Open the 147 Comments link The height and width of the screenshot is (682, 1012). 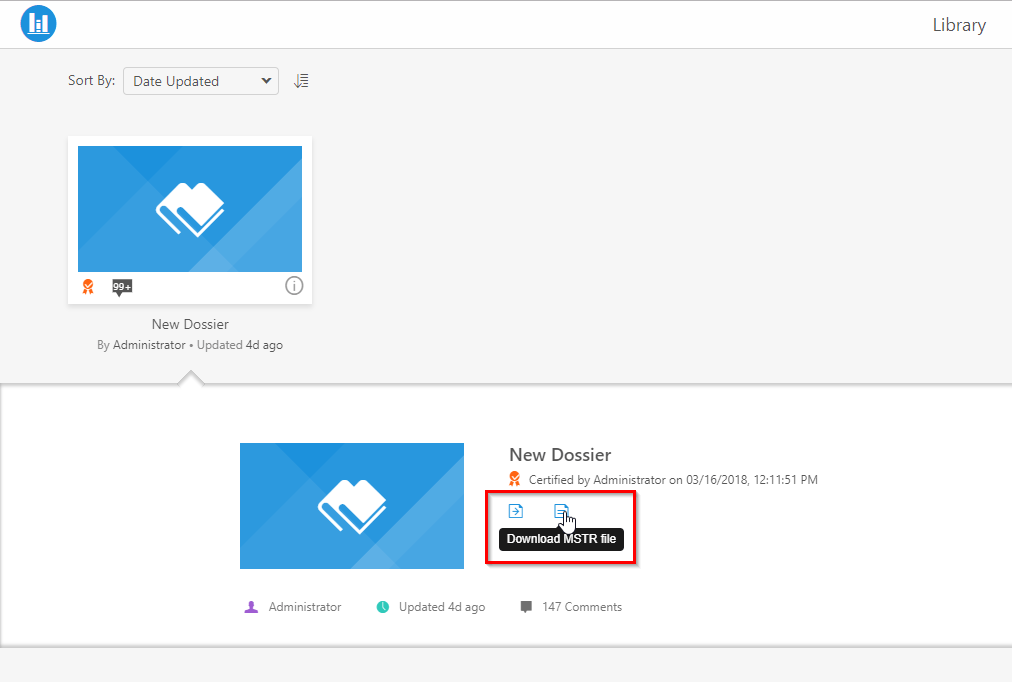pos(581,607)
